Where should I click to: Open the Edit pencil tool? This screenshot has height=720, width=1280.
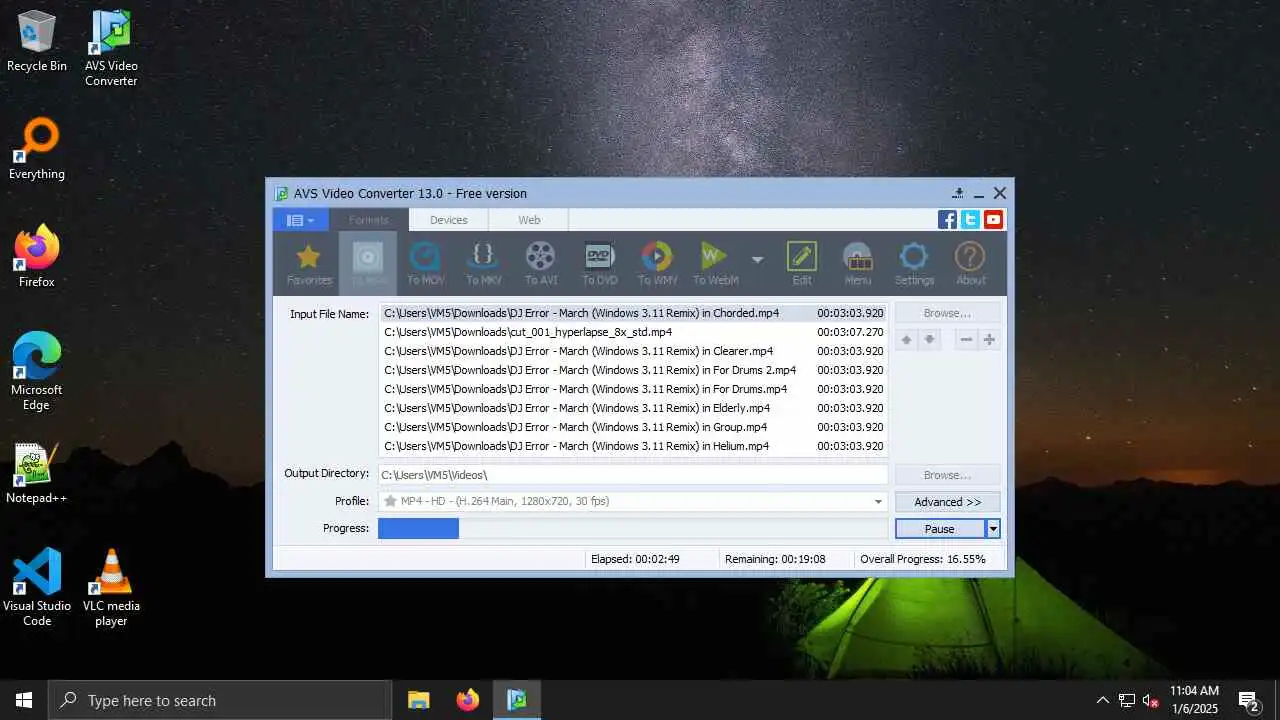click(802, 264)
